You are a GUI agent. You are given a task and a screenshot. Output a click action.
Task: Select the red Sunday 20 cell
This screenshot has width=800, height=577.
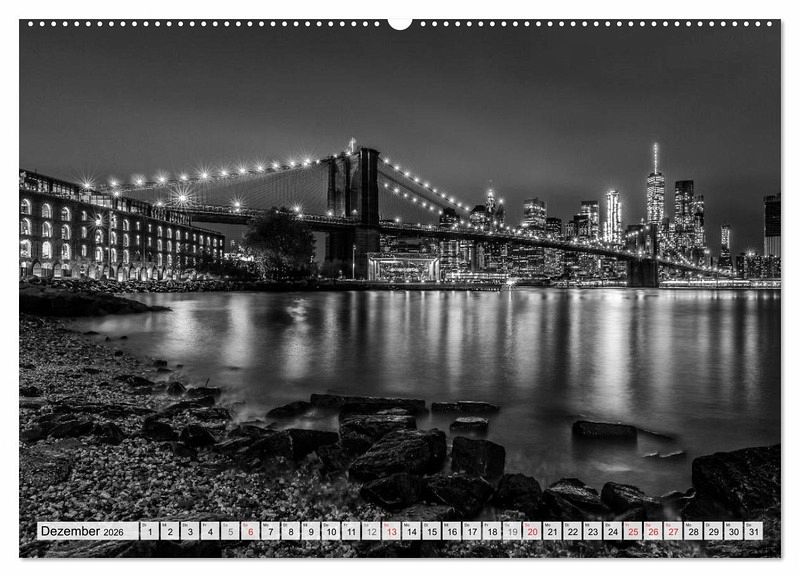[532, 531]
